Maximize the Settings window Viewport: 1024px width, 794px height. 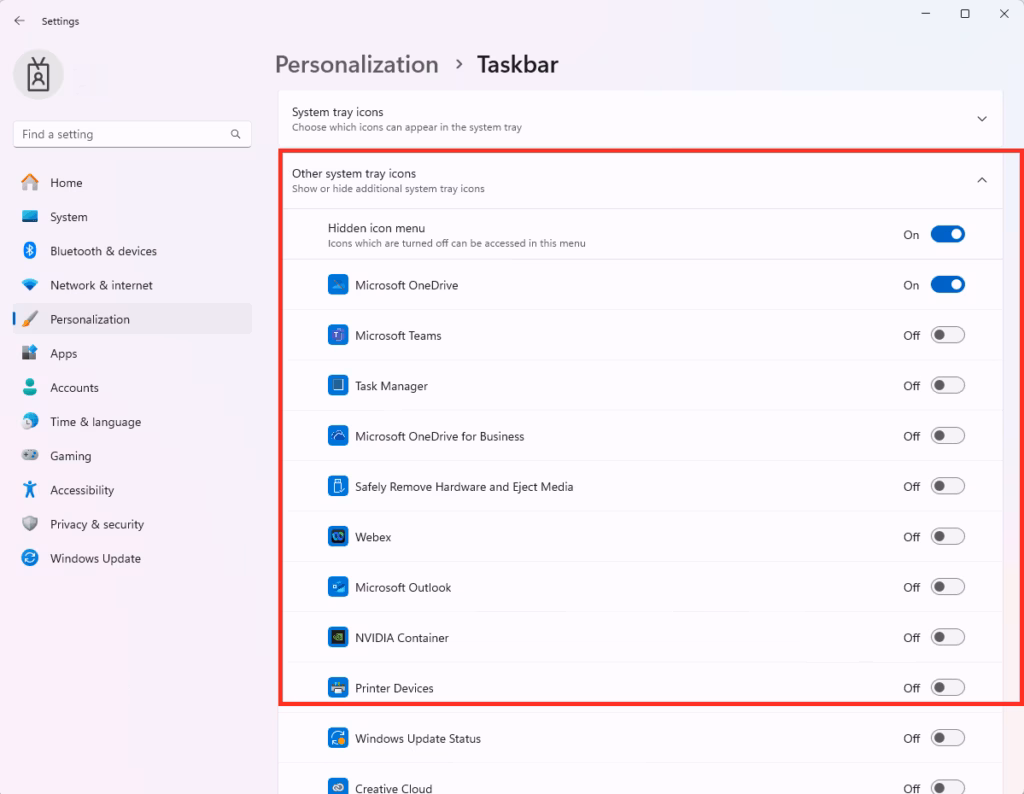965,14
